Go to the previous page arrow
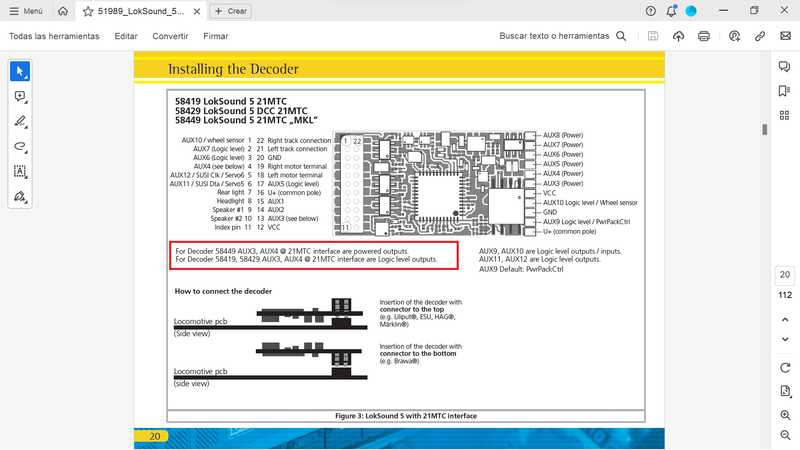Image resolution: width=800 pixels, height=450 pixels. 785,319
